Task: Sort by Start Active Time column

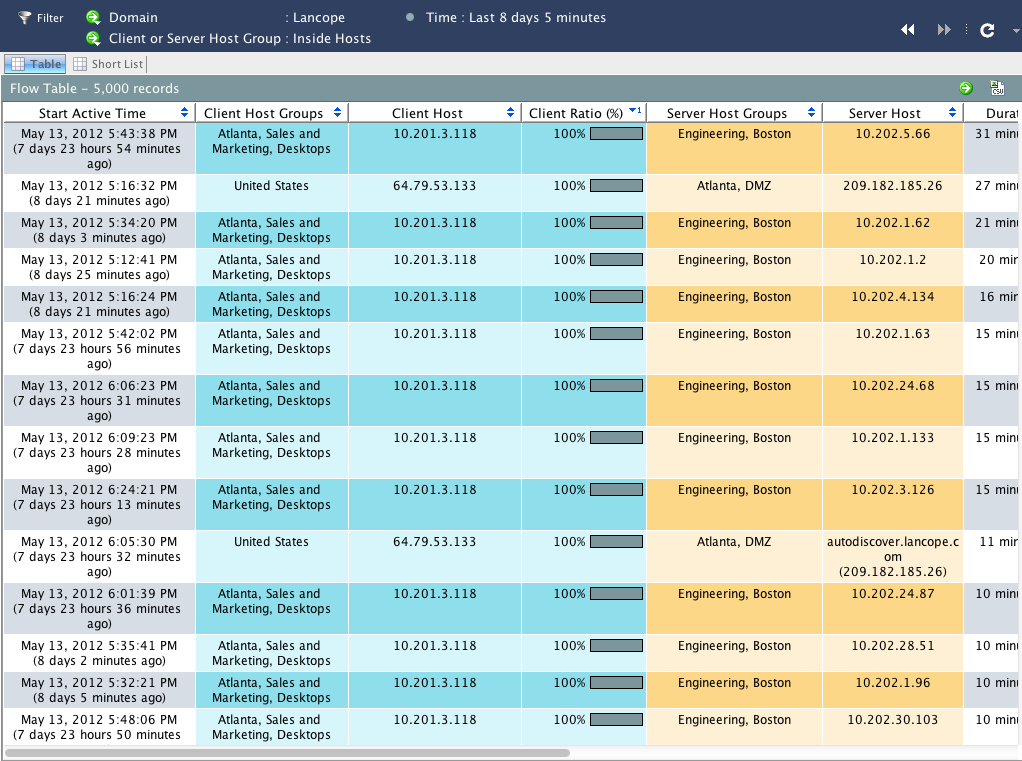Action: click(92, 113)
